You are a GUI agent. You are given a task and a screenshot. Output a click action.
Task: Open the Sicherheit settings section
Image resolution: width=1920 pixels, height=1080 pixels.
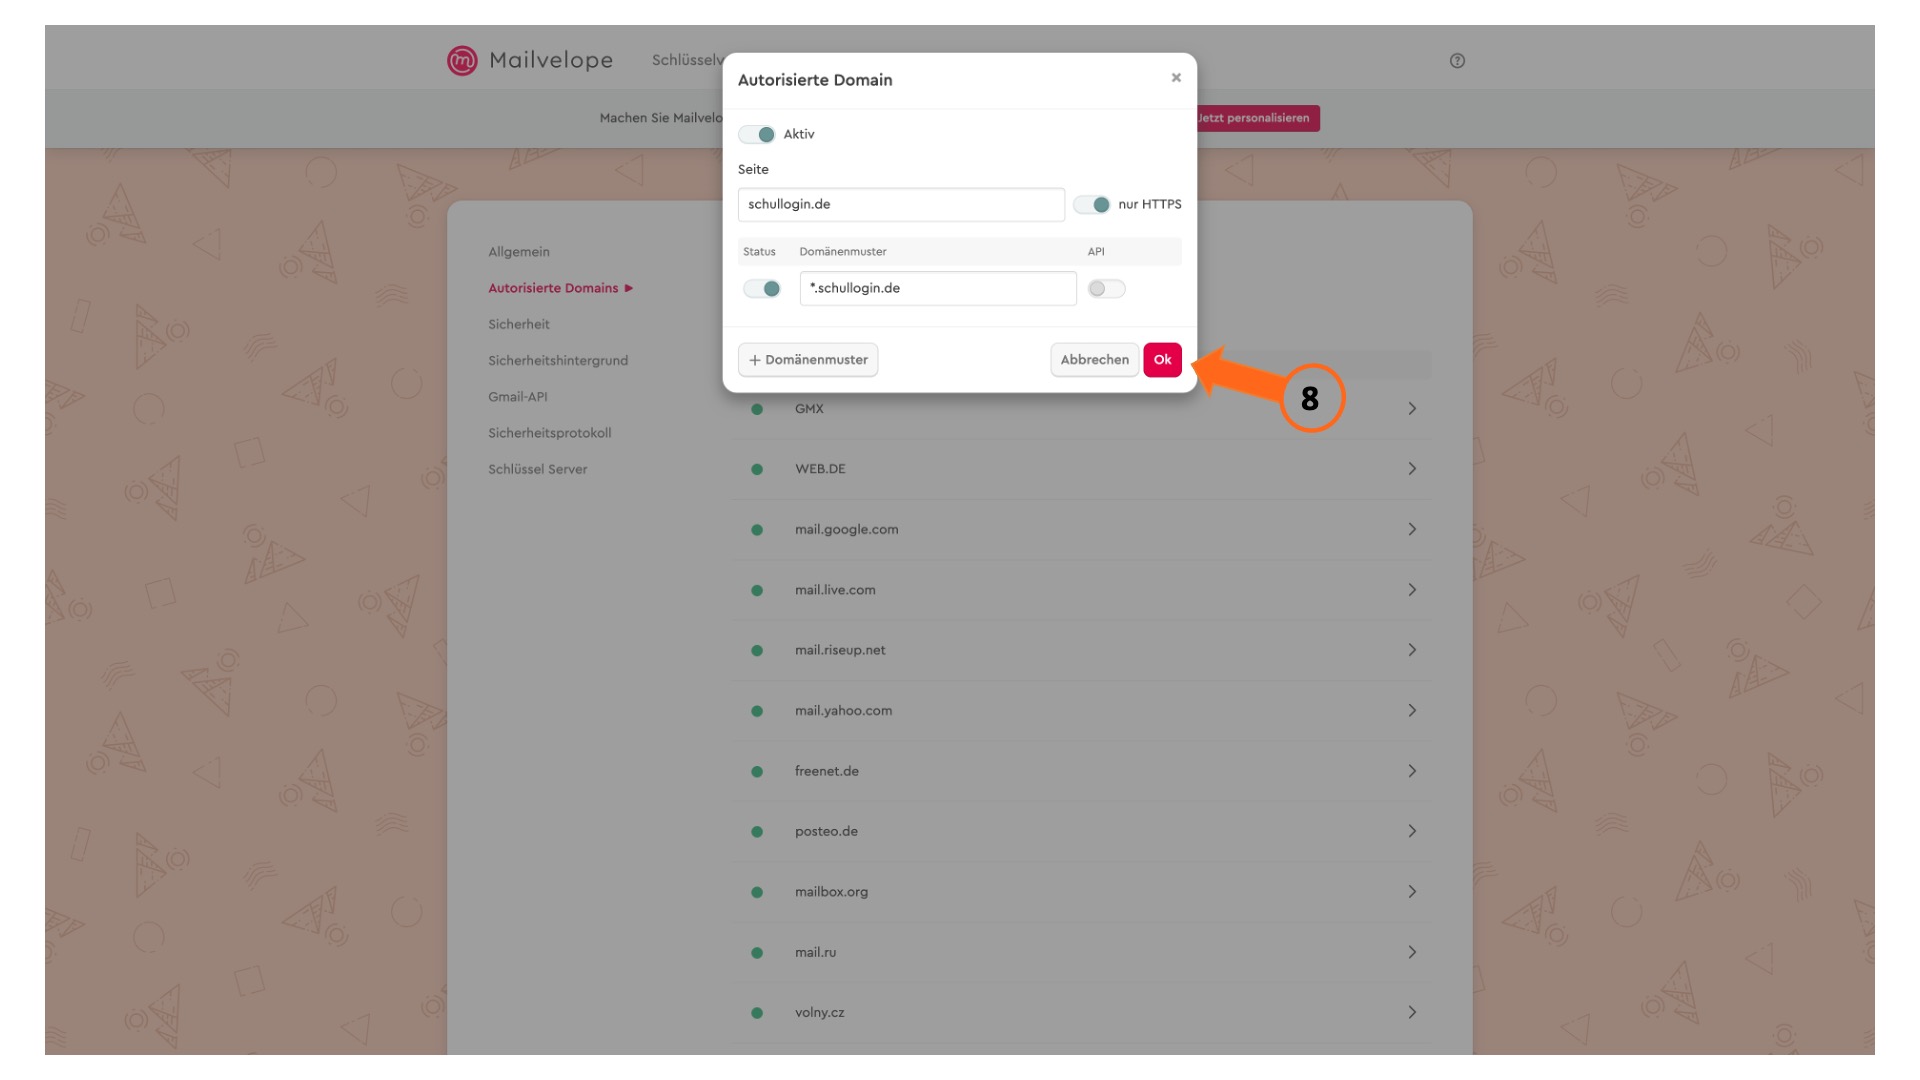(519, 324)
